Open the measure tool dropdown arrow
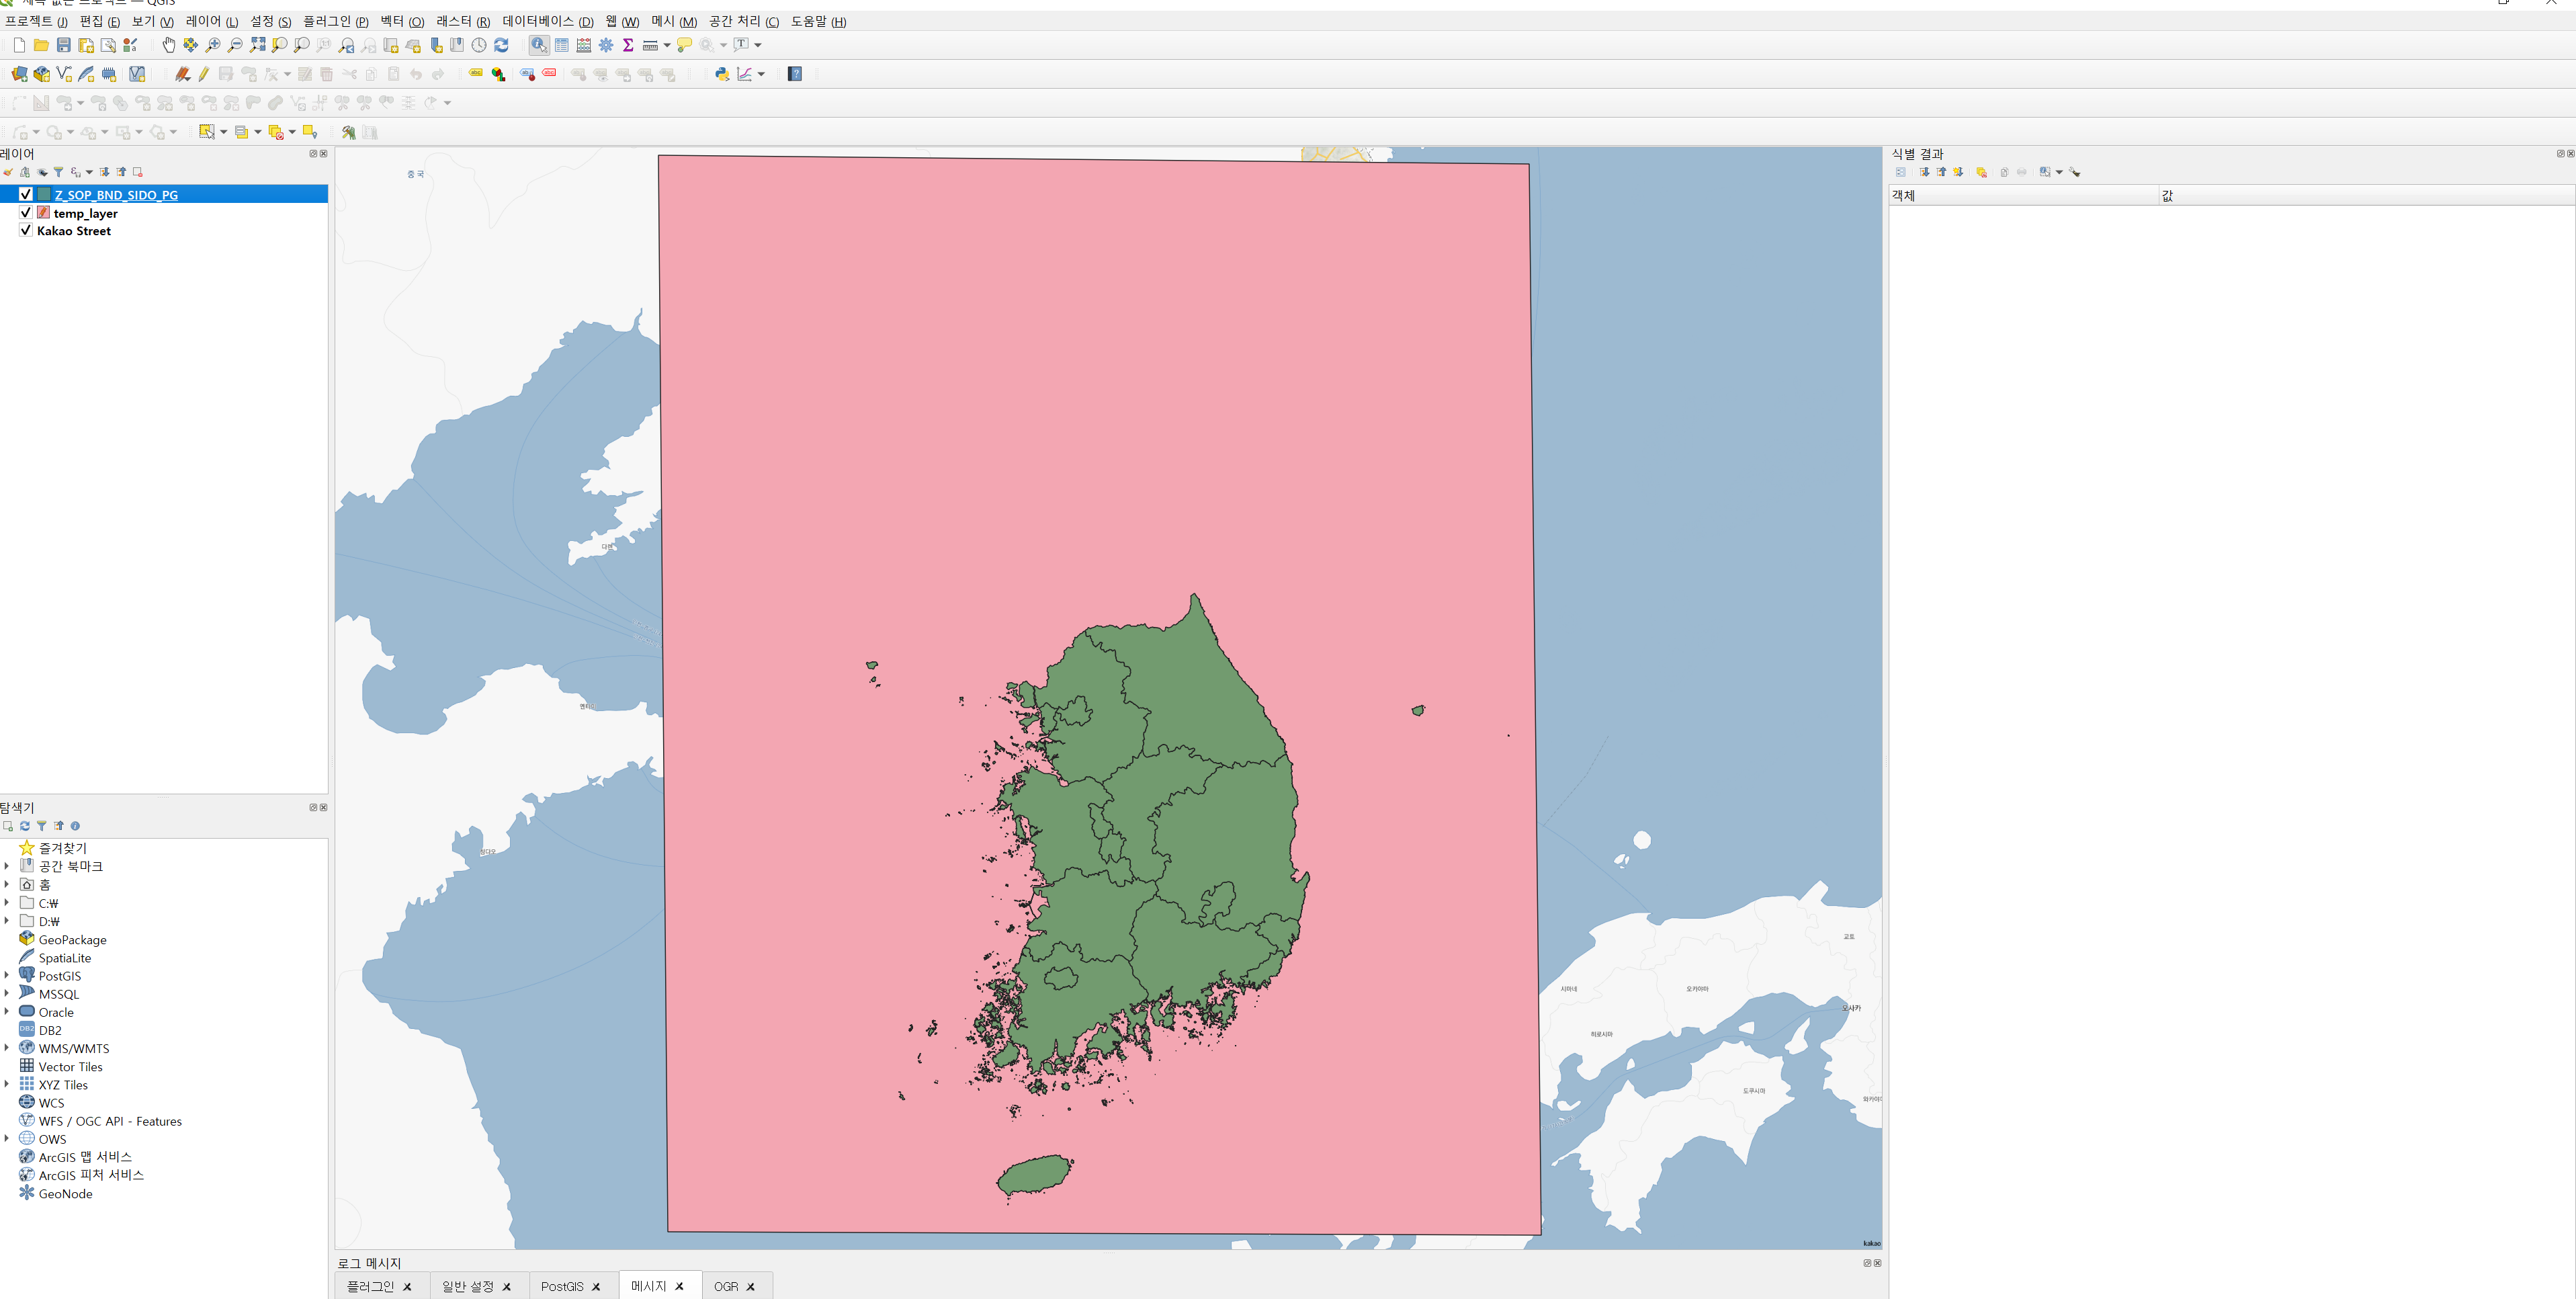2576x1299 pixels. [x=667, y=45]
